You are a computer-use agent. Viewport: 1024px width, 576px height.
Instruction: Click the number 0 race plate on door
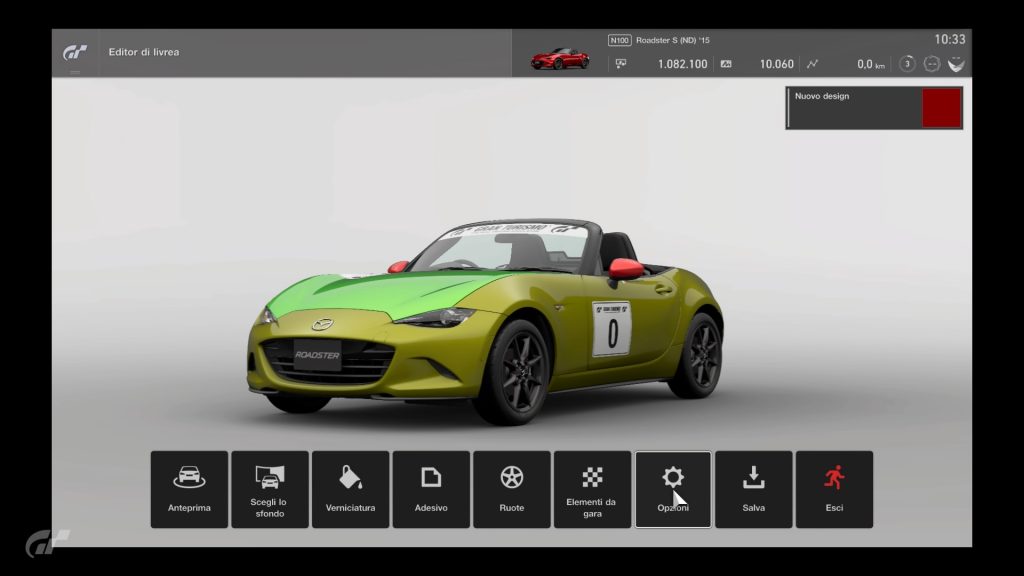point(612,329)
